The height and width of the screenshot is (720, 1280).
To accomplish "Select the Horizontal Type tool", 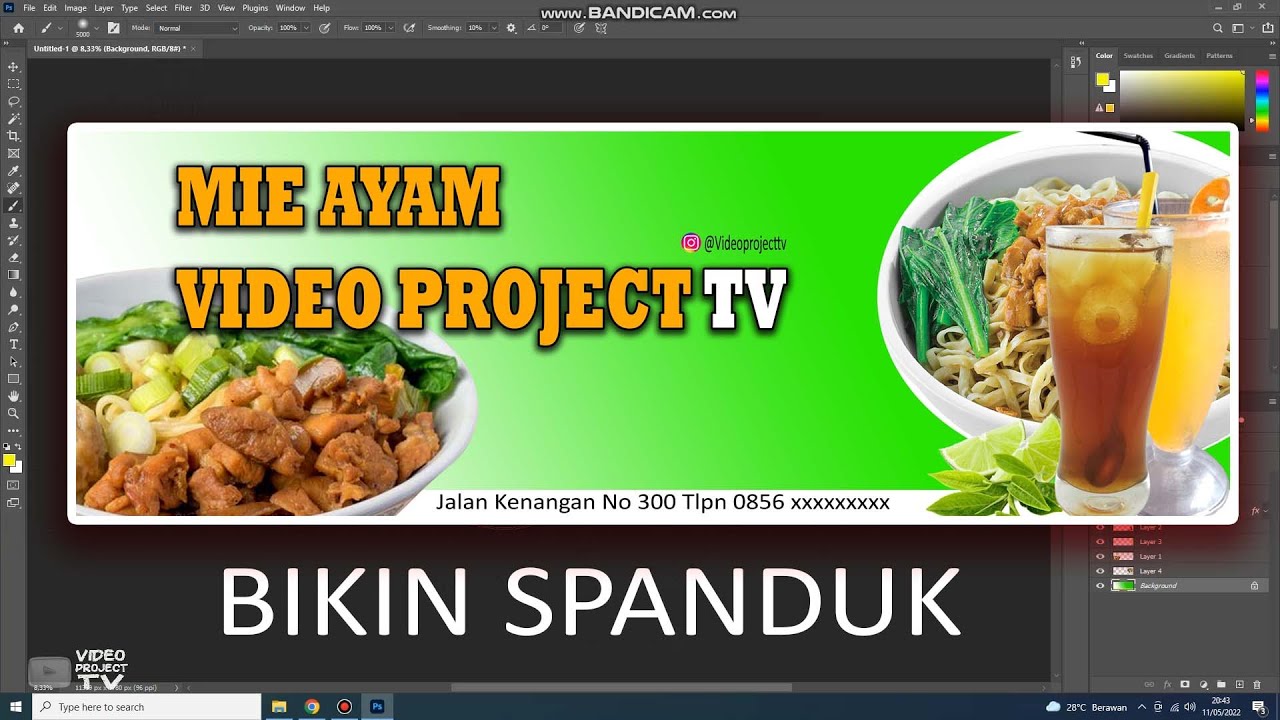I will (13, 344).
